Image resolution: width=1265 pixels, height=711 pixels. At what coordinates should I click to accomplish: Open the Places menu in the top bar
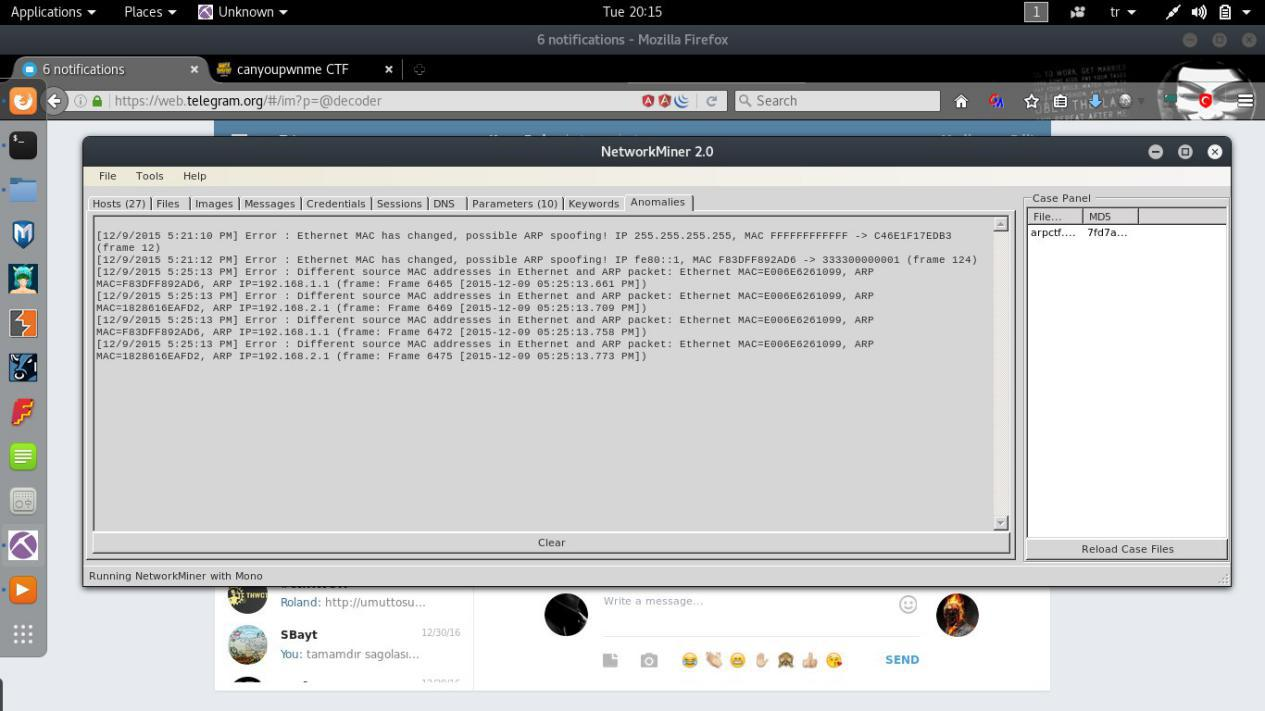[150, 12]
